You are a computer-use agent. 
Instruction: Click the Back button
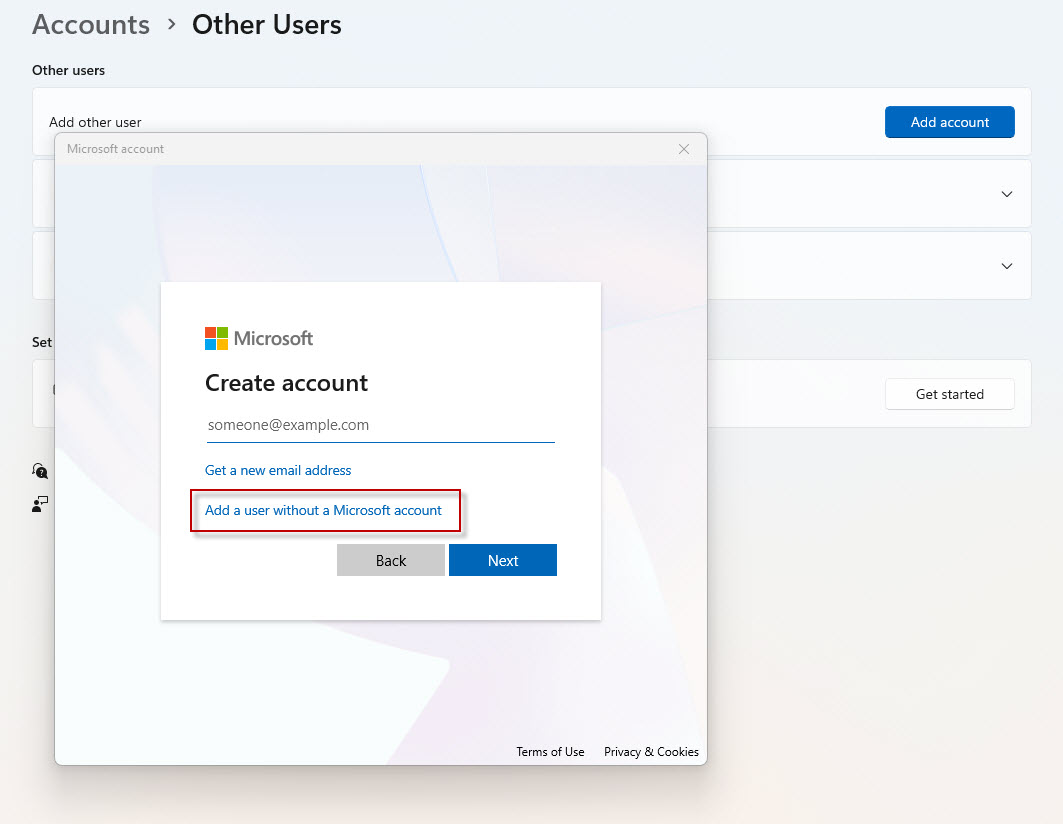pos(390,560)
